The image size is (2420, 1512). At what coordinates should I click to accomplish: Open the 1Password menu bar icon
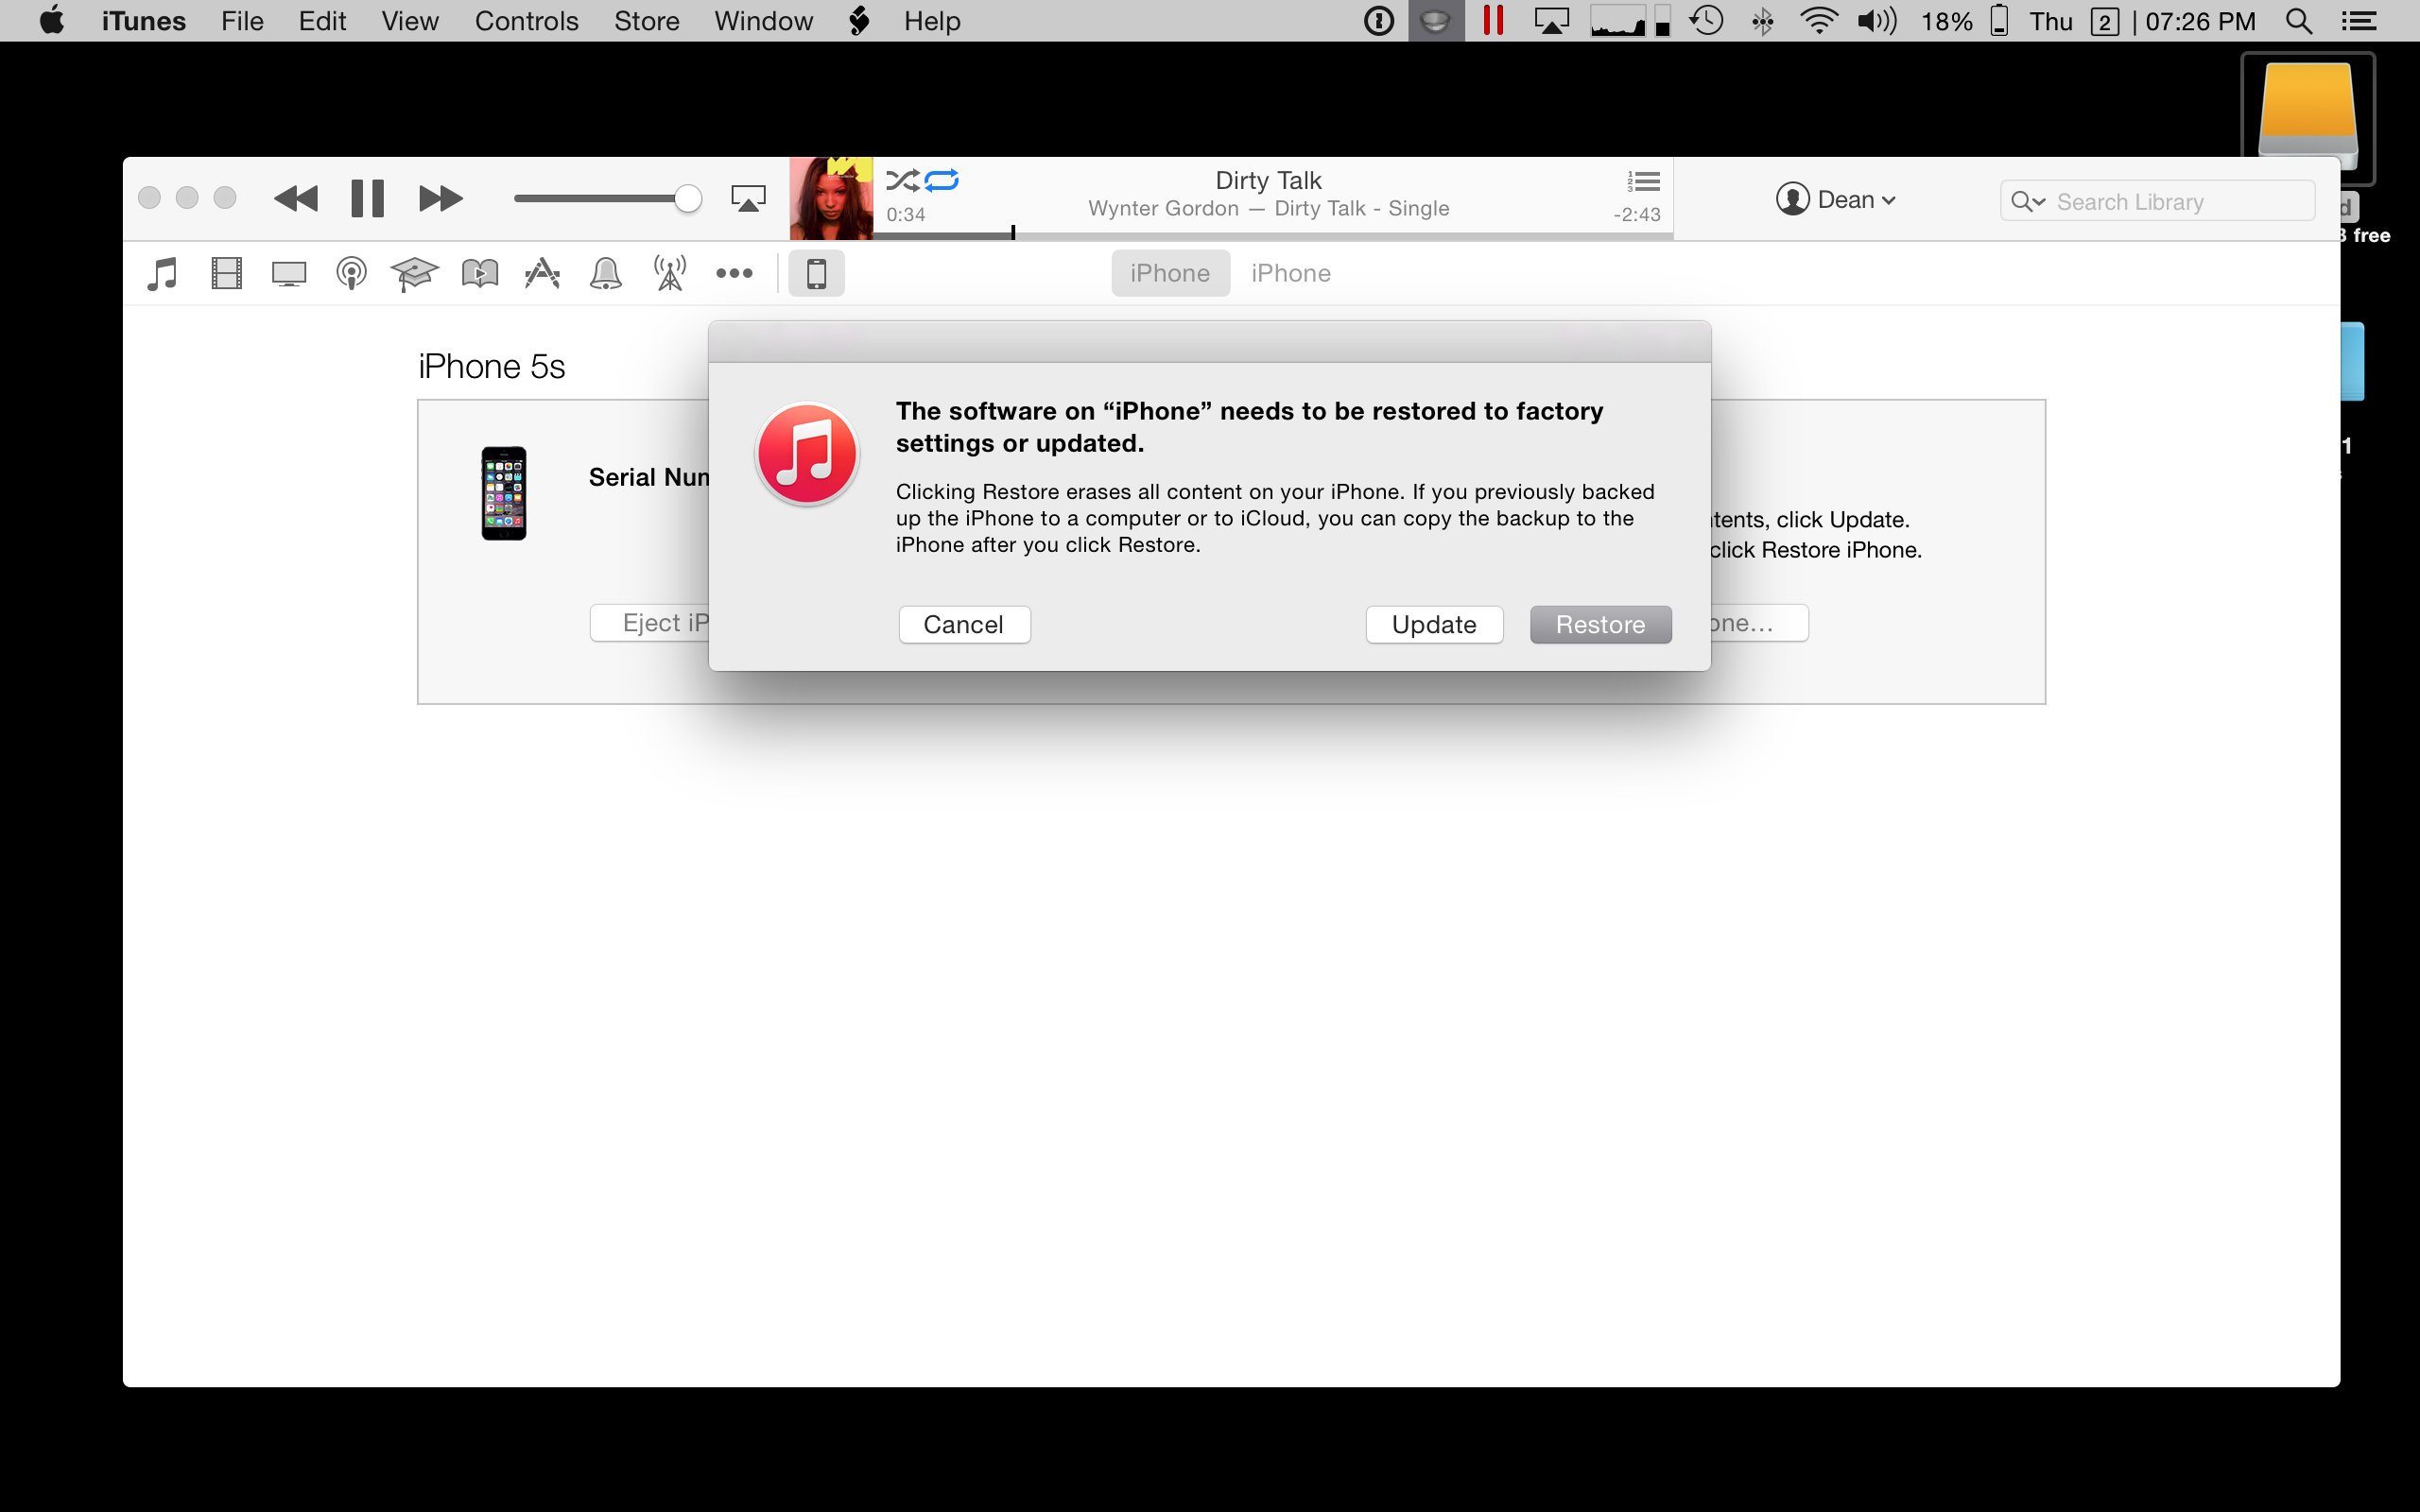pos(1379,21)
